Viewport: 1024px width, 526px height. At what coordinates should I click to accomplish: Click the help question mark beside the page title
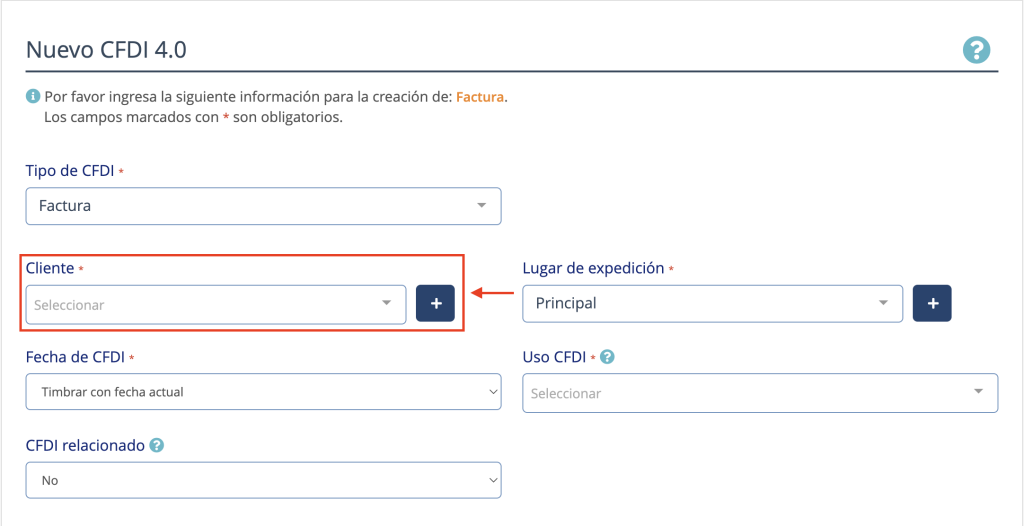[976, 50]
